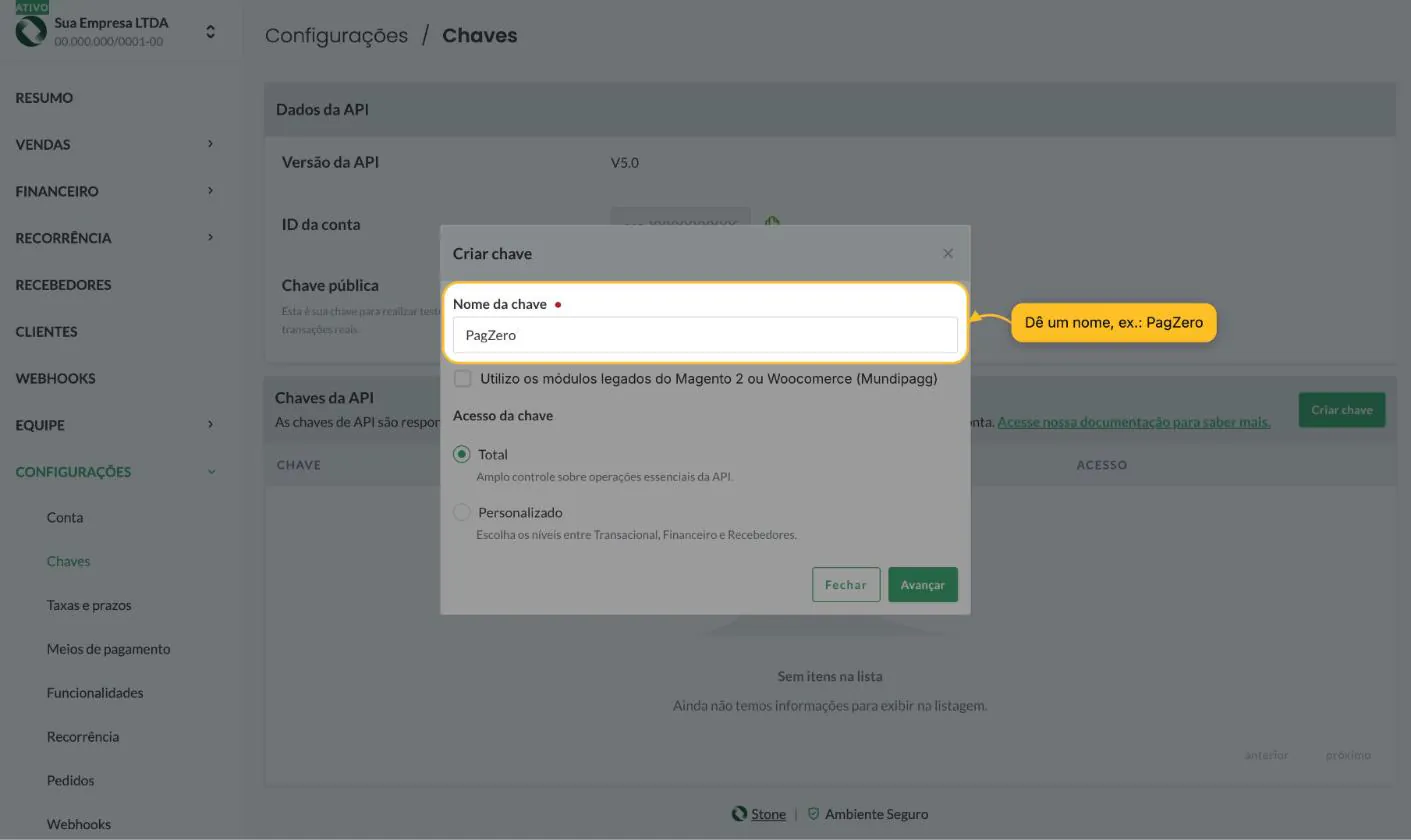This screenshot has height=840, width=1411.
Task: Select Chaves in the settings submenu
Action: 68,562
